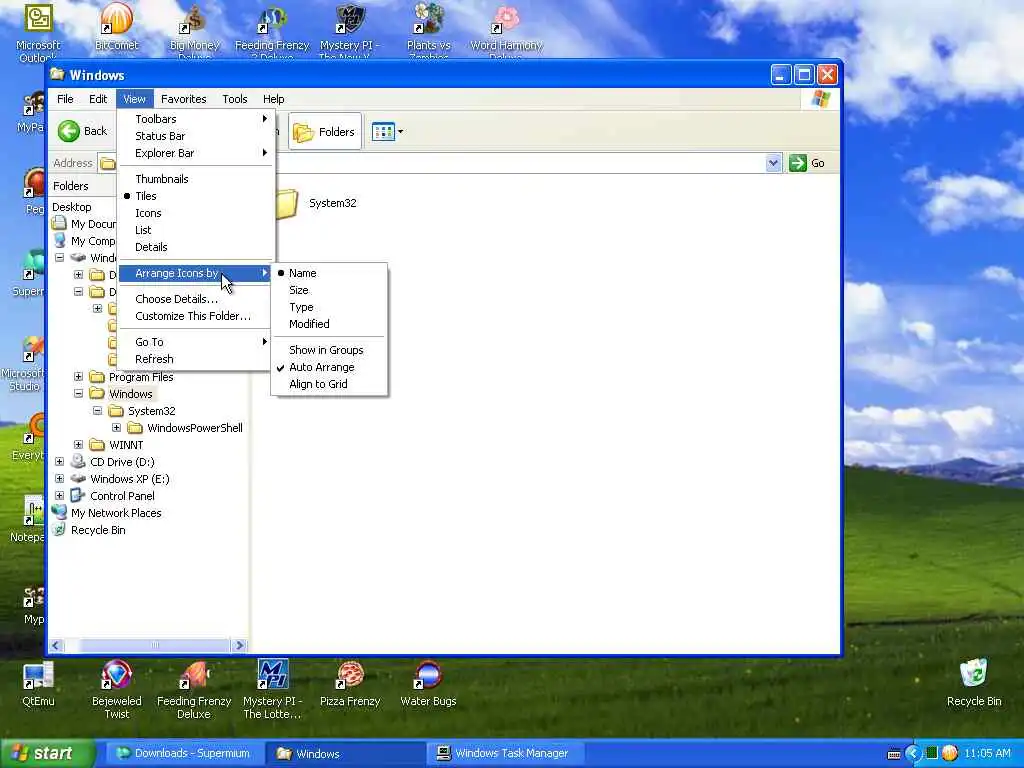Open the Go To submenu
The width and height of the screenshot is (1024, 768).
tap(195, 342)
